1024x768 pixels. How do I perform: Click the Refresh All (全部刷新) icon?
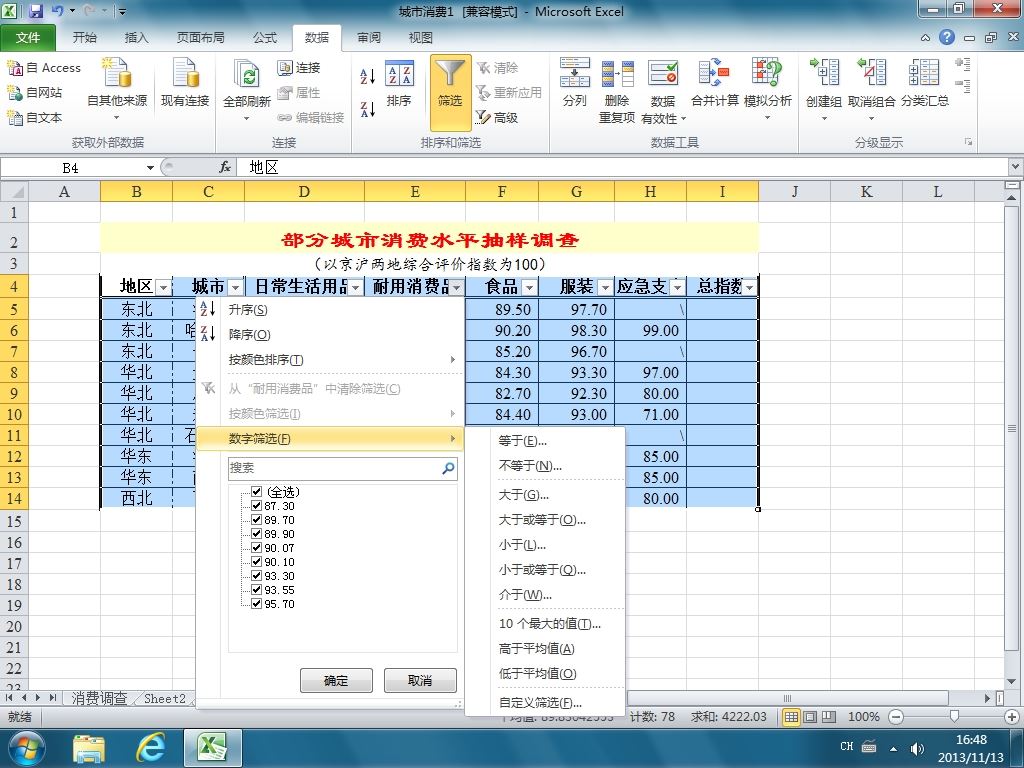coord(246,73)
